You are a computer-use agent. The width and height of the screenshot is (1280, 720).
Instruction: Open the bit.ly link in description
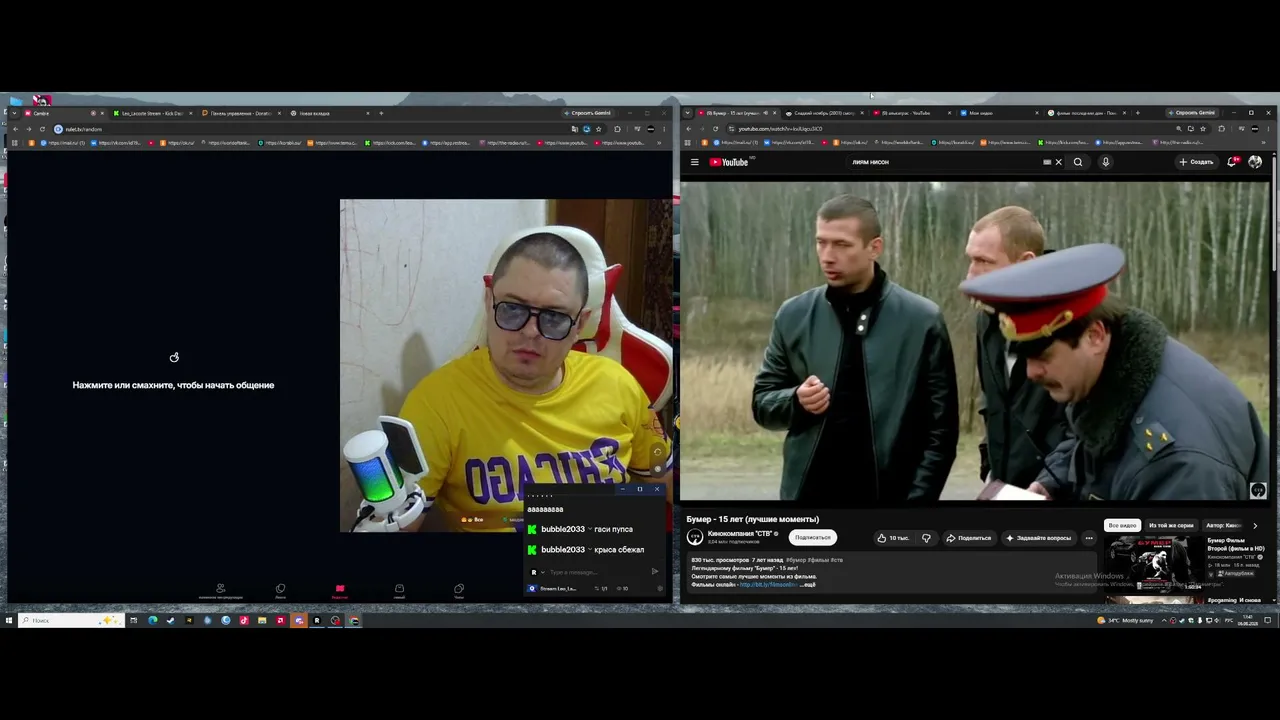[x=768, y=584]
